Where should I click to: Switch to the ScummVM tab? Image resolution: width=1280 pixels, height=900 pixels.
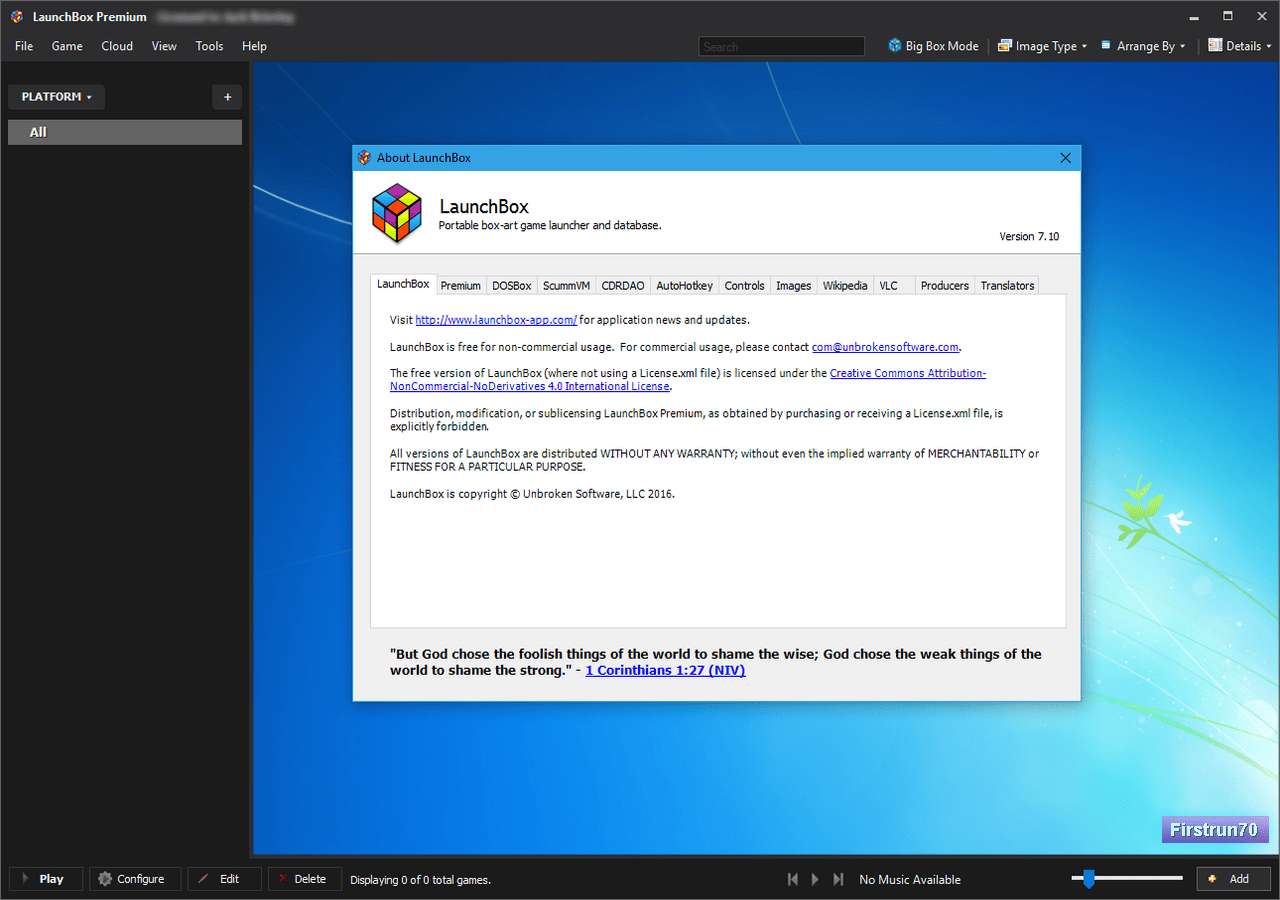[566, 285]
